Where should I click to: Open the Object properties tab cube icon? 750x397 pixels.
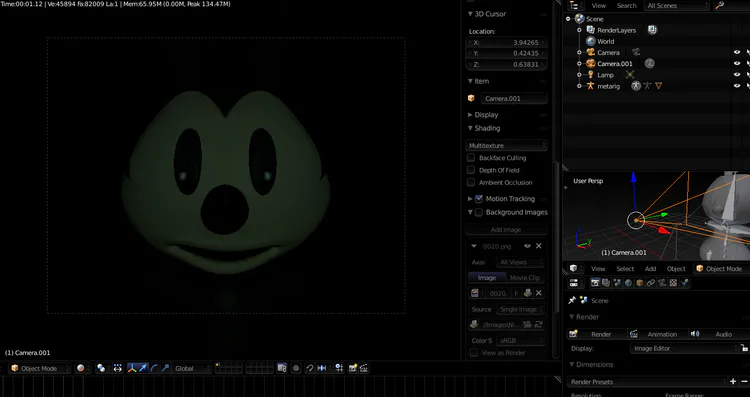point(640,283)
